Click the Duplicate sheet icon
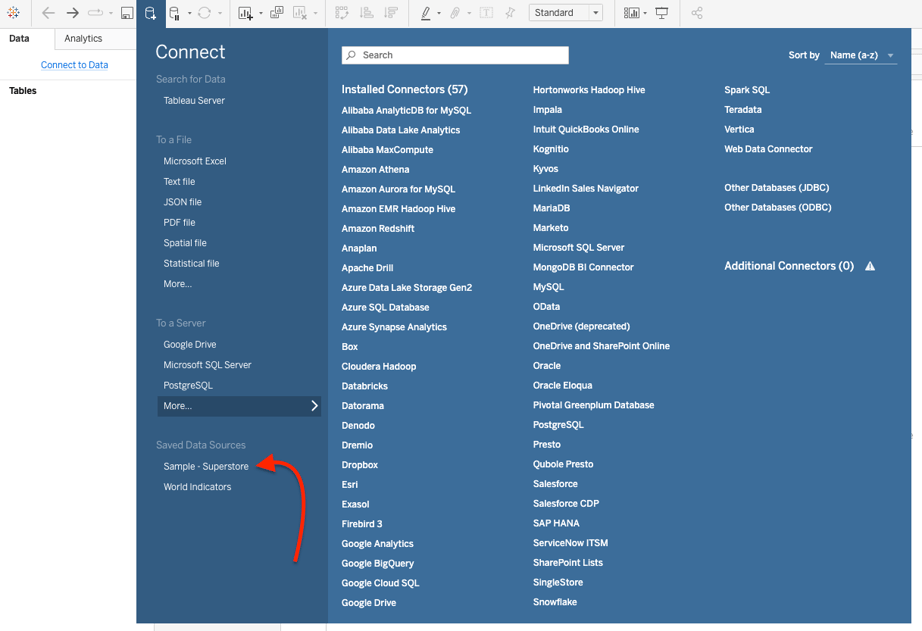Image resolution: width=922 pixels, height=631 pixels. (277, 13)
